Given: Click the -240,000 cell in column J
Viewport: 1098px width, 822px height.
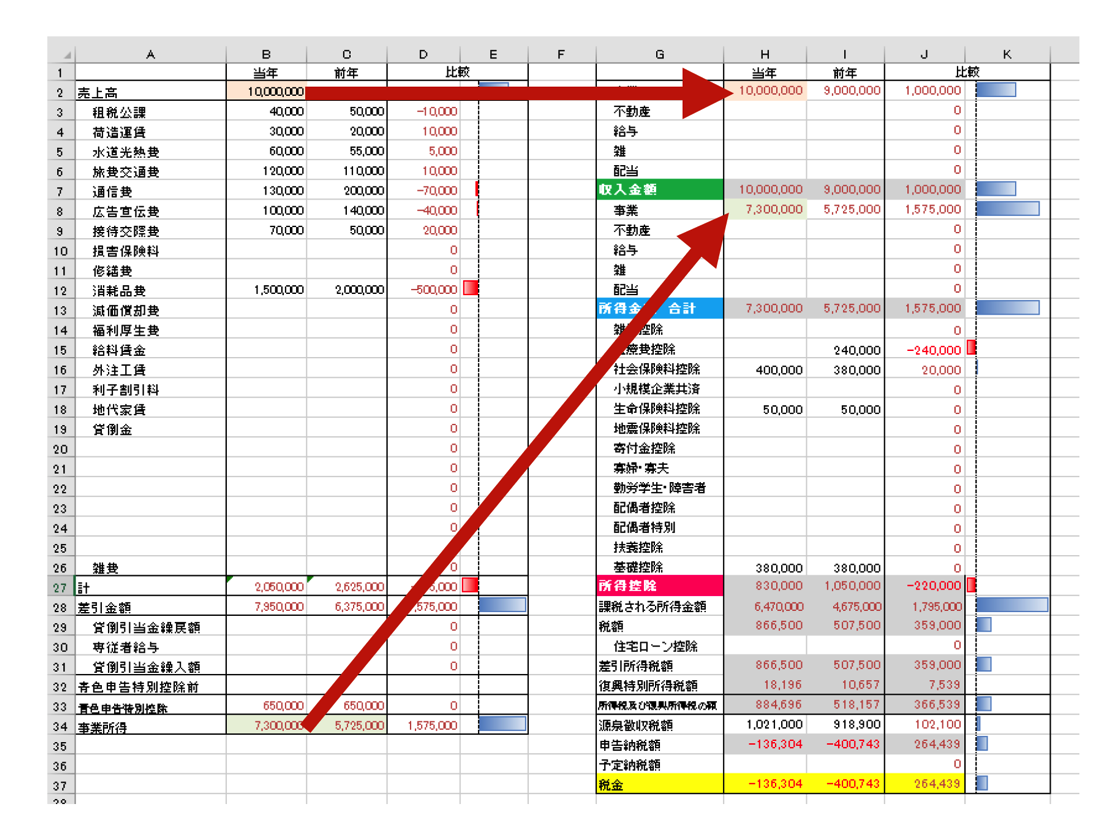Looking at the screenshot, I should 924,349.
